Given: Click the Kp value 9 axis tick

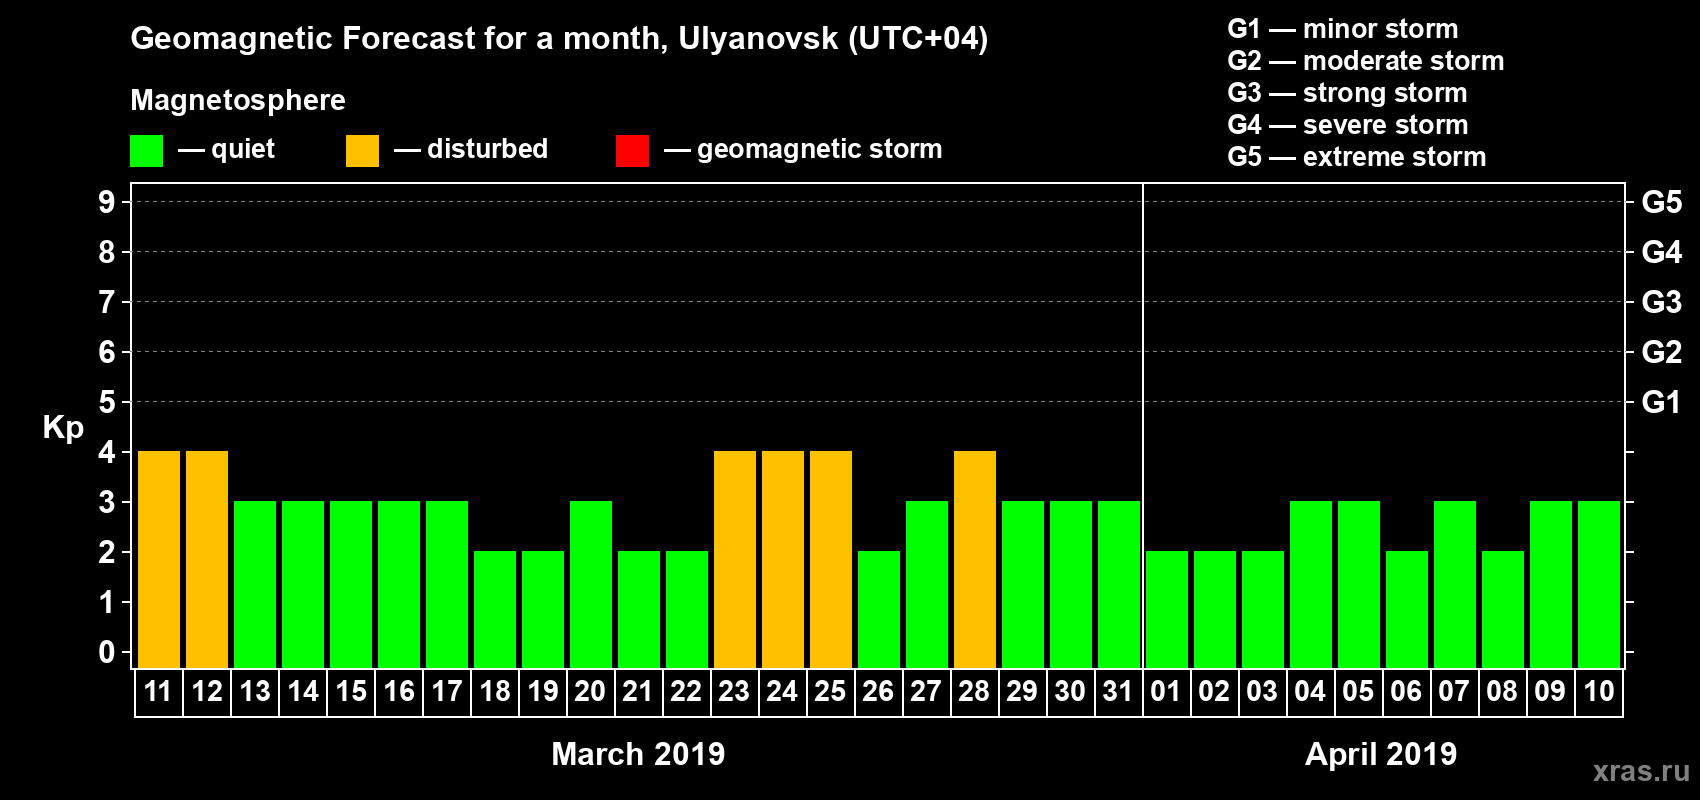Looking at the screenshot, I should pos(107,202).
